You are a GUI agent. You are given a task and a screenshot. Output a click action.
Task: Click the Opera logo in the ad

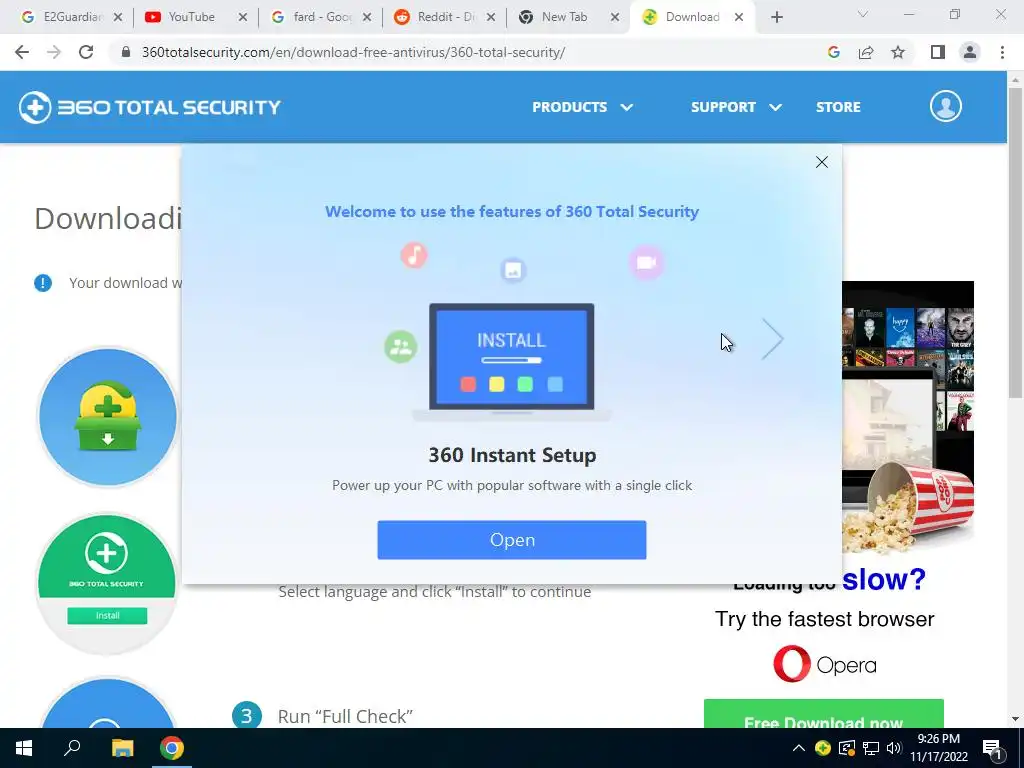click(x=824, y=664)
